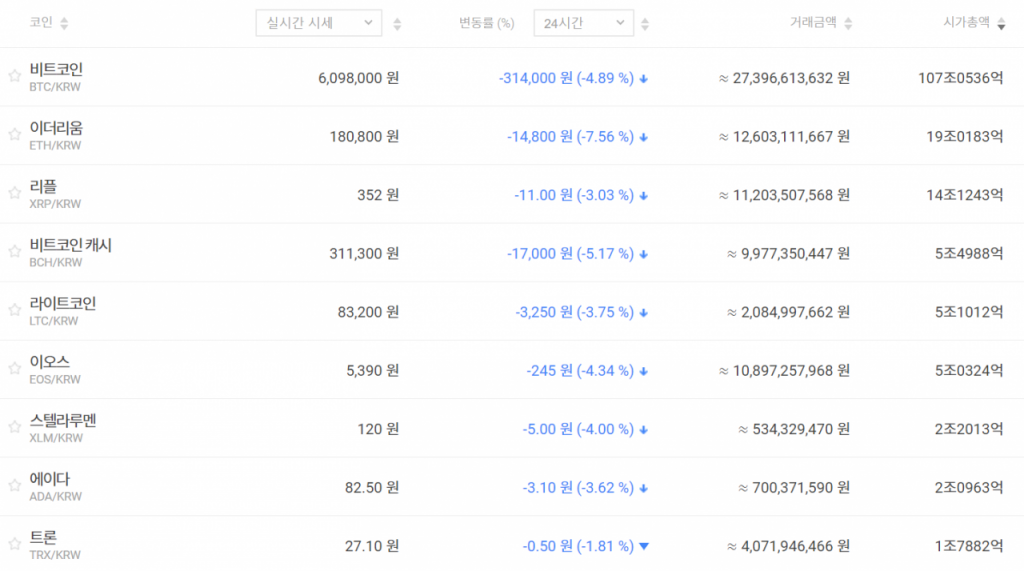This screenshot has height=571, width=1024.
Task: Click the price 5,390 원
Action: pyautogui.click(x=372, y=370)
